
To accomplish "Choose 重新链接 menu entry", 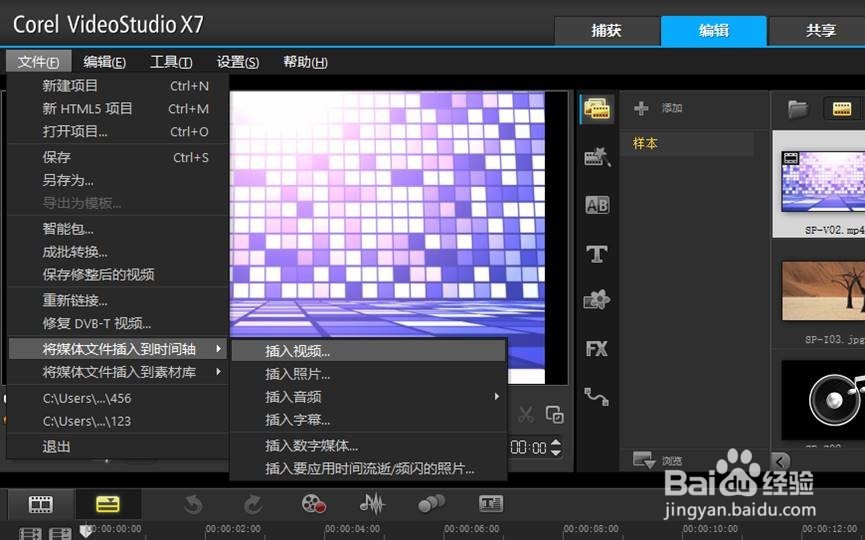I will click(x=118, y=300).
